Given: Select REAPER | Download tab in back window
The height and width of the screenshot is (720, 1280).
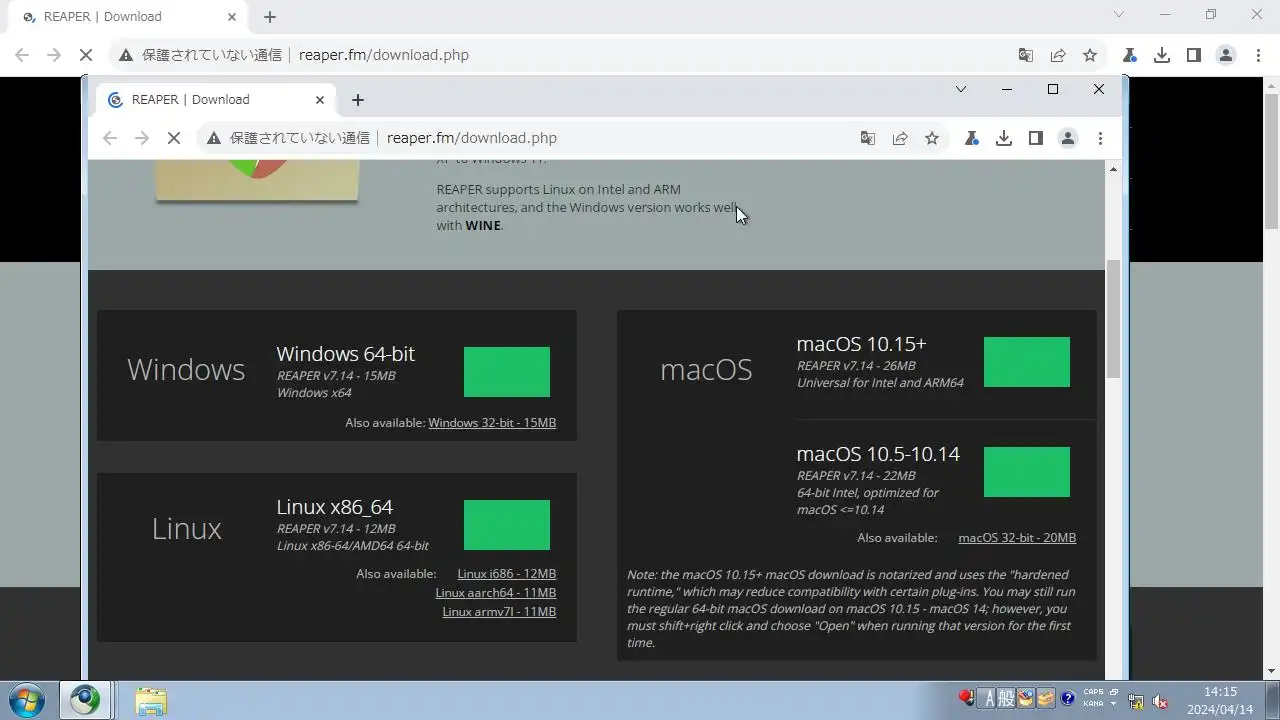Looking at the screenshot, I should [x=129, y=17].
